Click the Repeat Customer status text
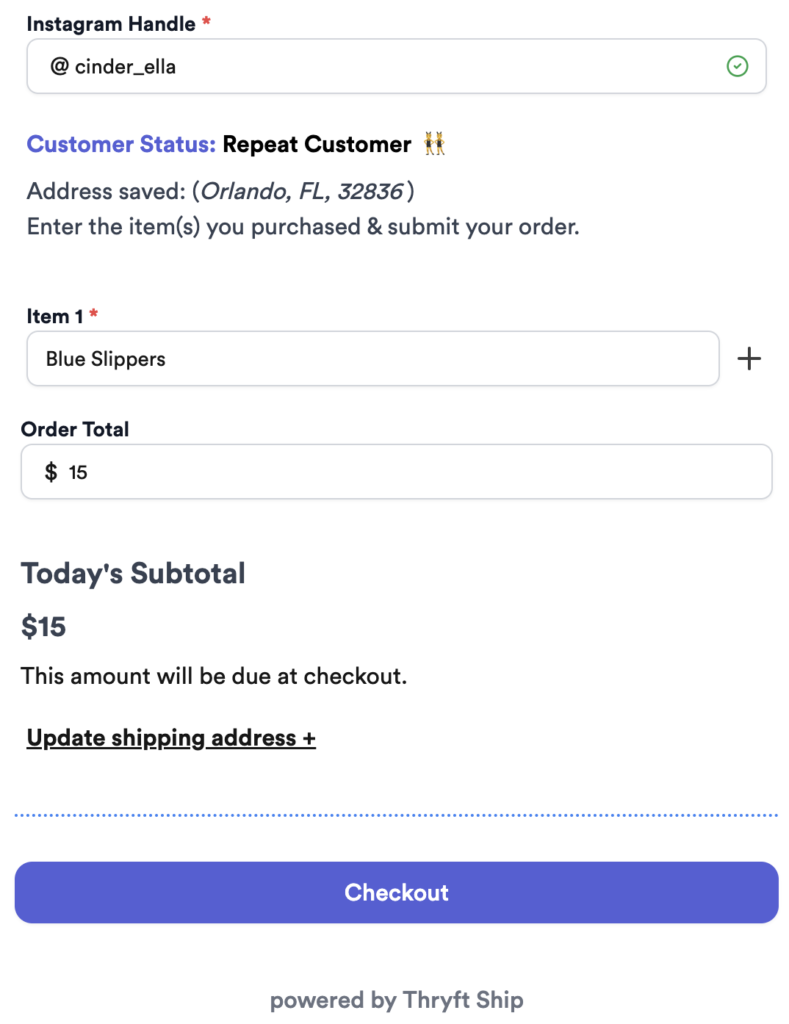This screenshot has width=789, height=1024. tap(317, 144)
